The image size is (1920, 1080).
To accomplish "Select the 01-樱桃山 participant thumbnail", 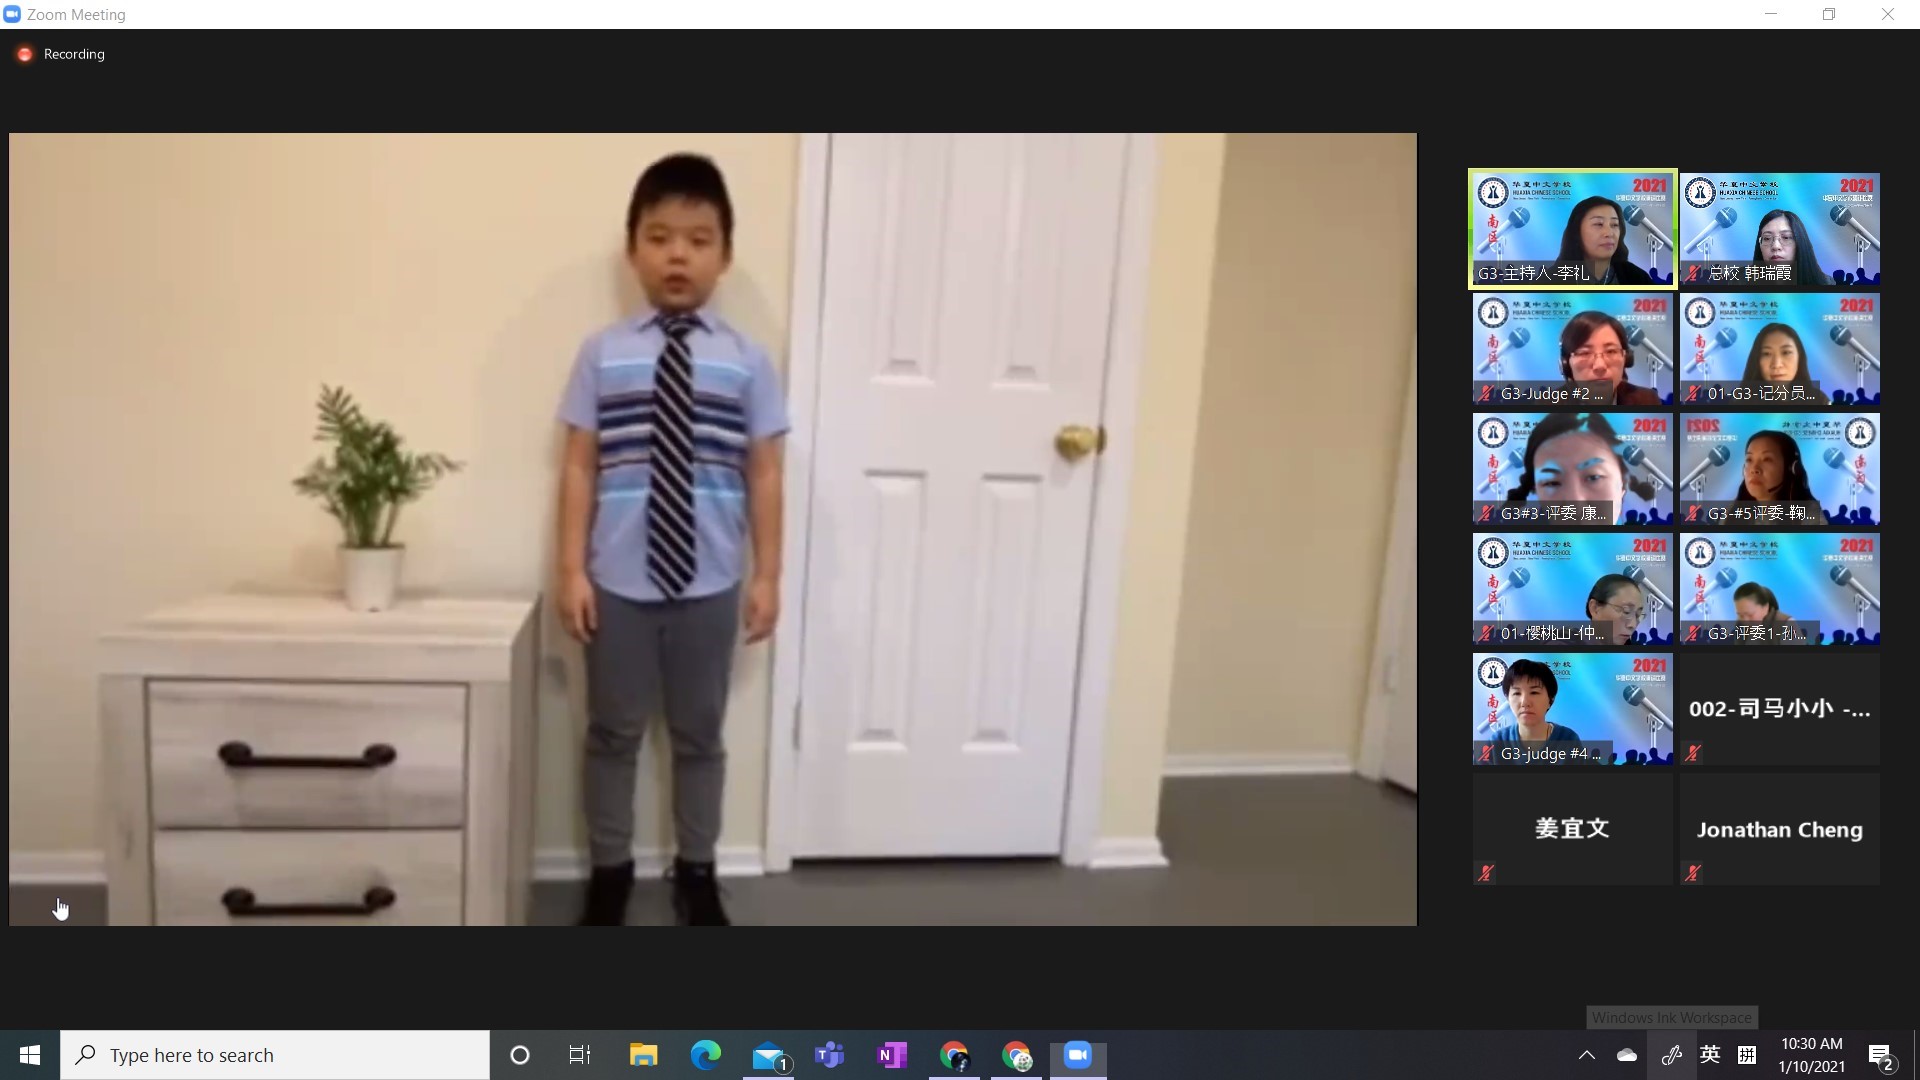I will tap(1572, 589).
